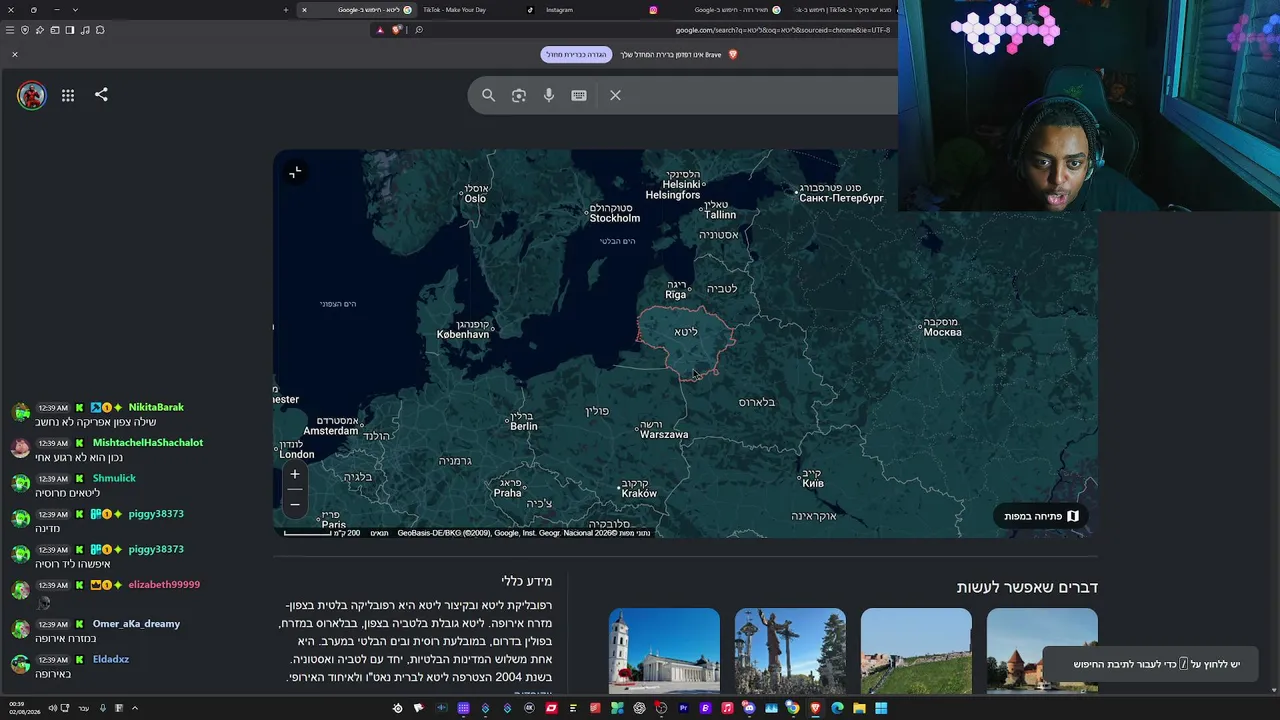Open the Brave hamburger menu
1280x720 pixels.
pyautogui.click(x=10, y=30)
